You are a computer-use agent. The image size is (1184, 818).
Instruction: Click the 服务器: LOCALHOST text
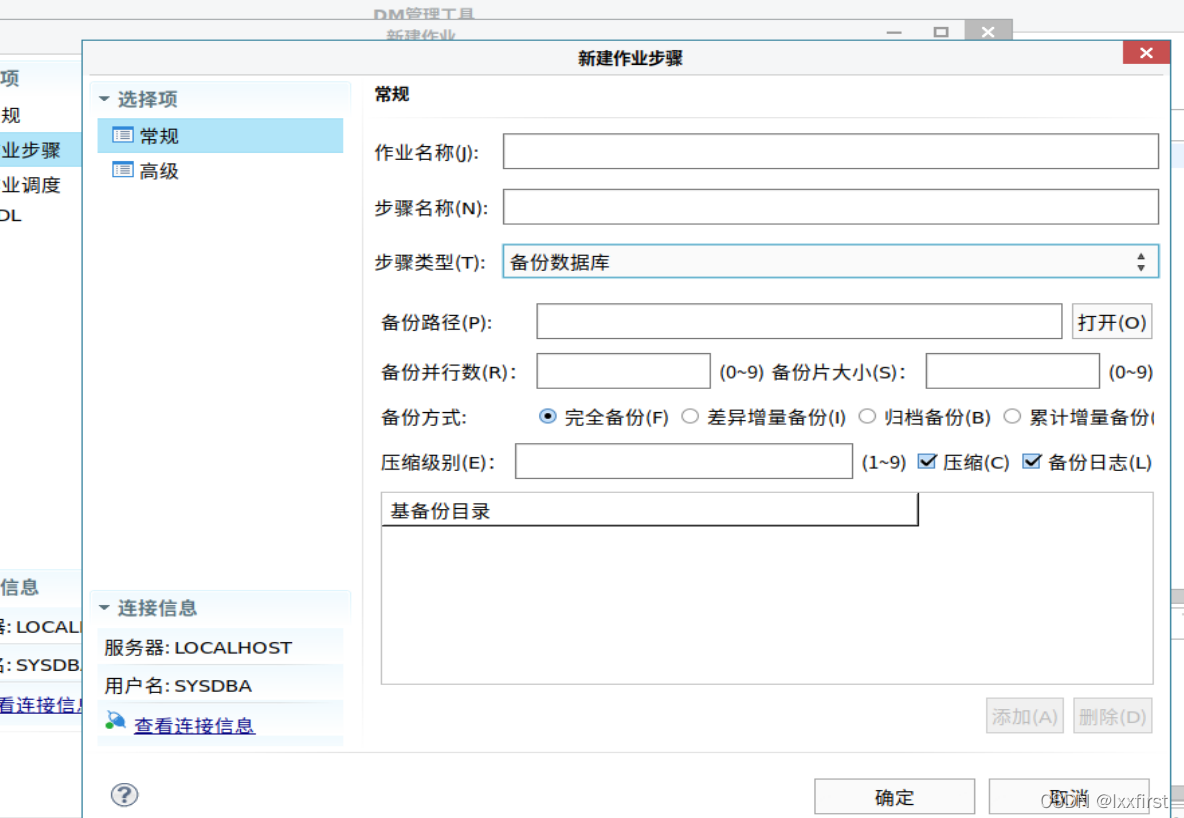(199, 648)
